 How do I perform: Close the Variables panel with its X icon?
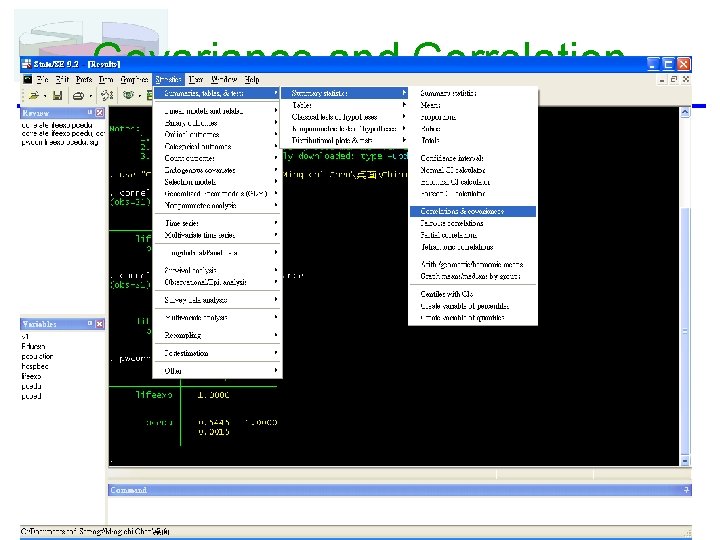point(100,324)
